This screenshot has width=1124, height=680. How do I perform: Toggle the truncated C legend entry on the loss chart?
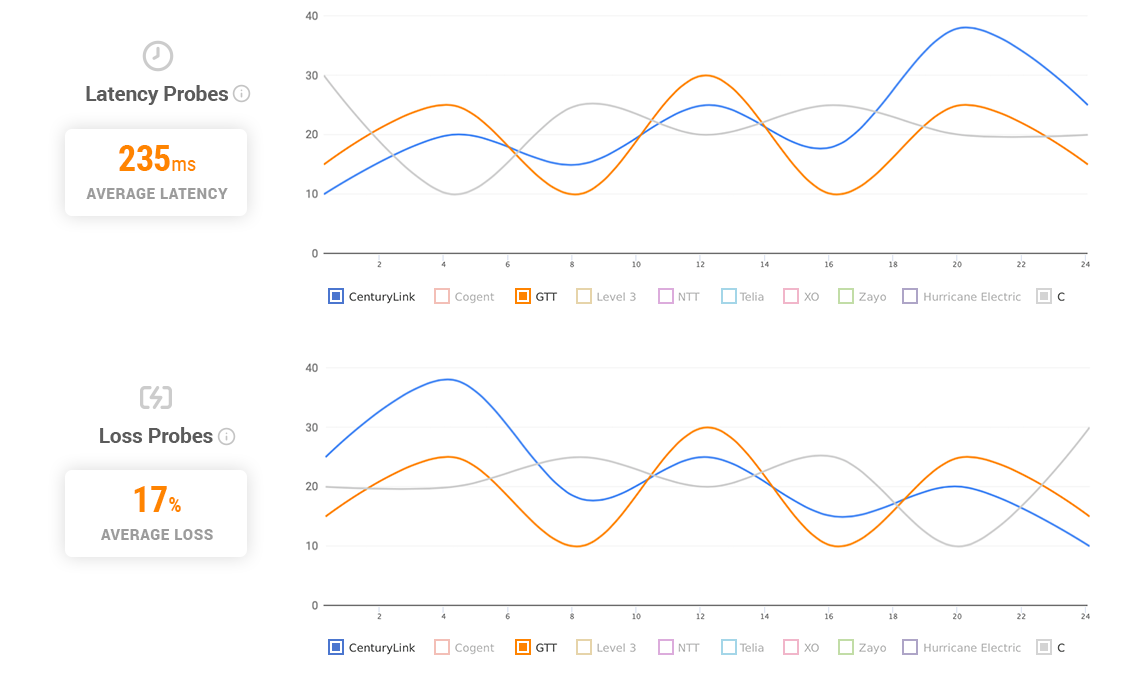click(1043, 647)
